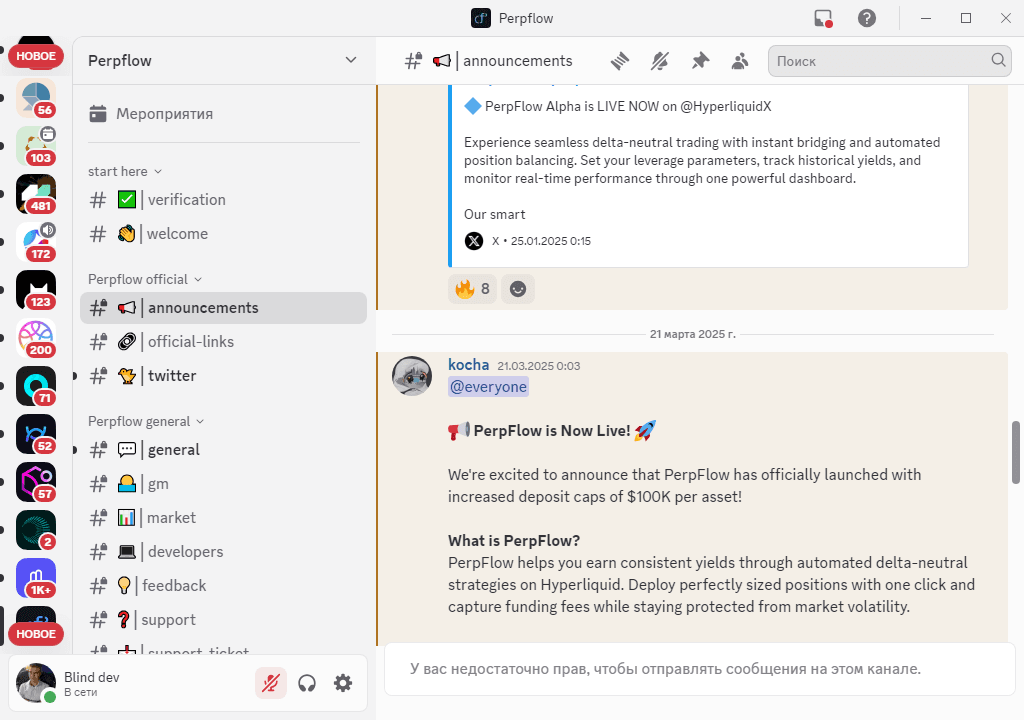The image size is (1024, 720).
Task: Open the server with the 2 badge
Action: (x=36, y=530)
